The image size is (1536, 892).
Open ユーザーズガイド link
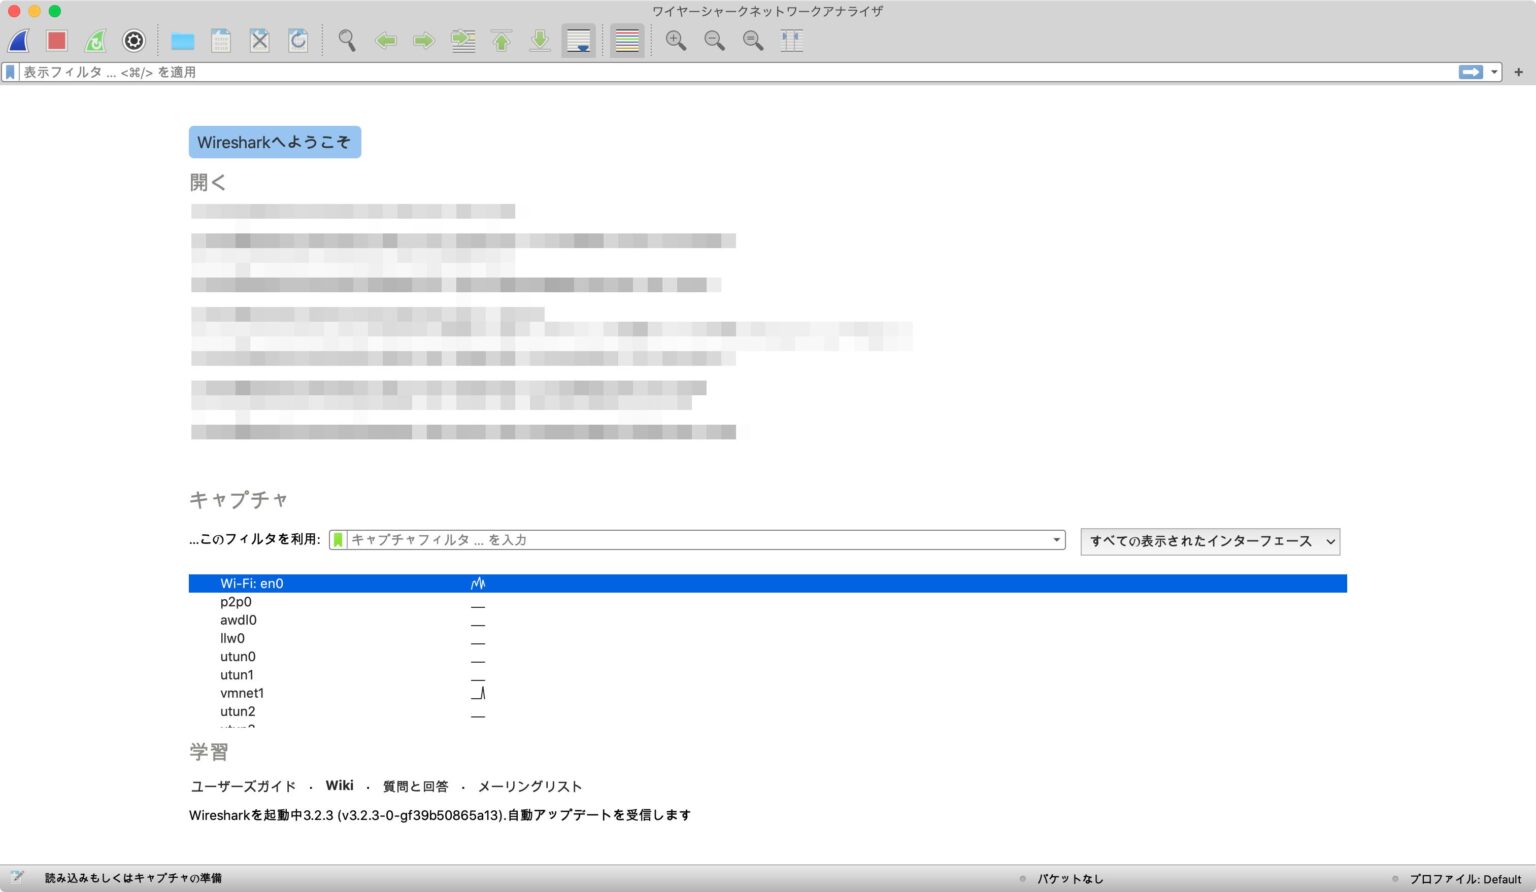(243, 787)
